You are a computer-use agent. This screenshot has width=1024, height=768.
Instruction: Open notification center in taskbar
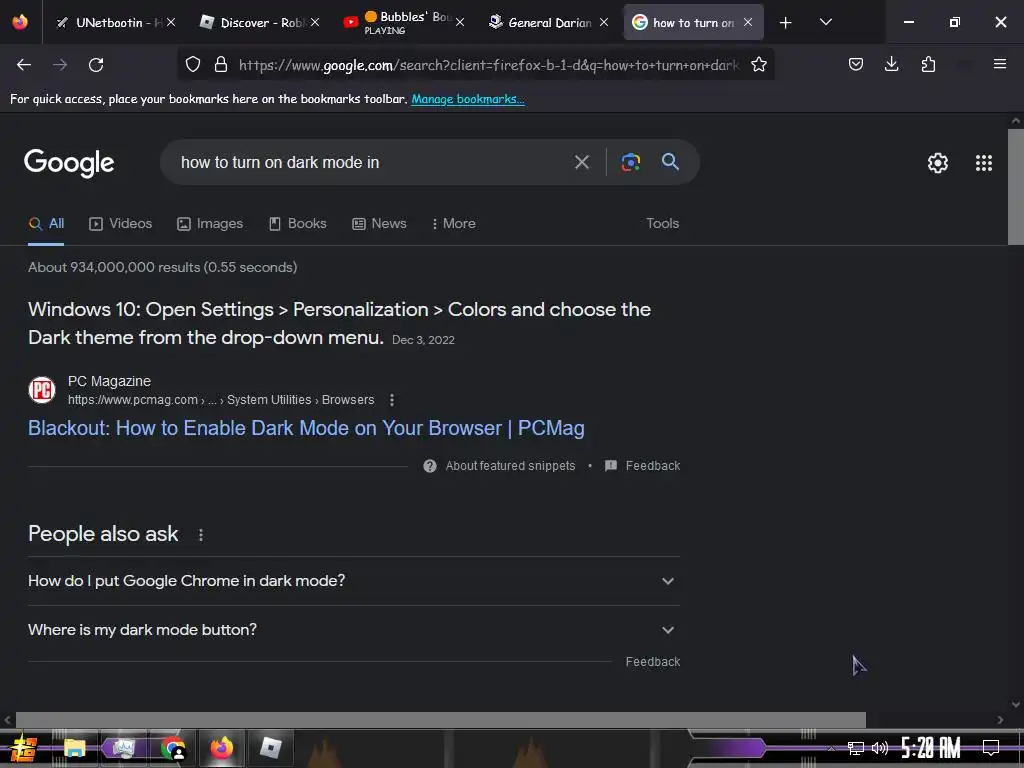pos(991,747)
